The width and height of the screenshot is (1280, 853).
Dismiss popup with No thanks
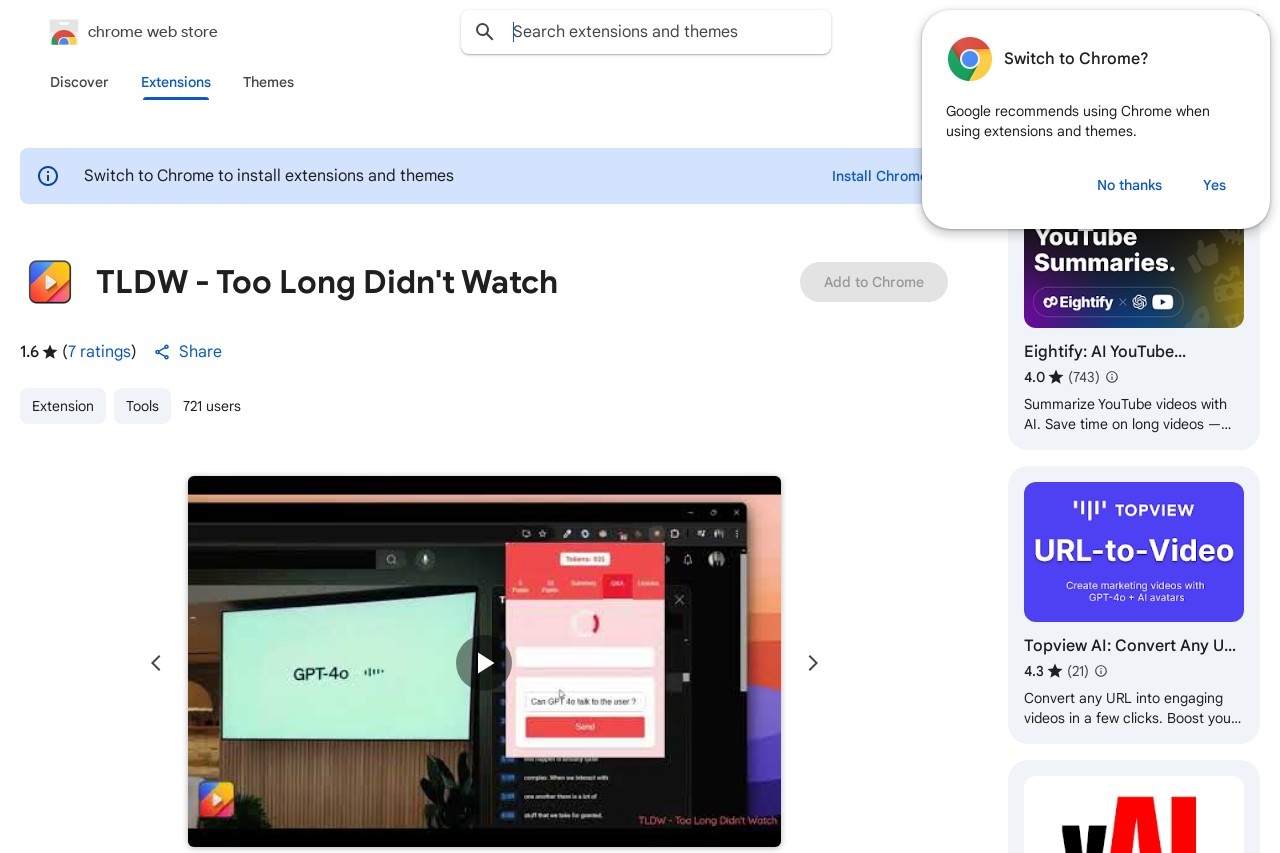[1129, 185]
